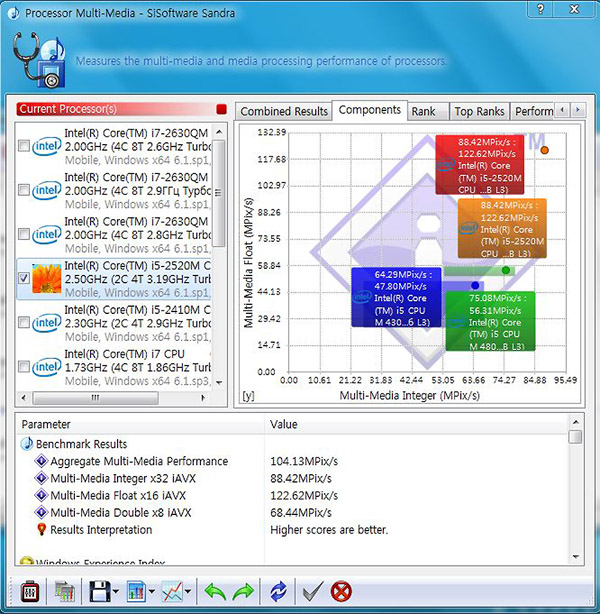Click the benchmark engine icon in bottom toolbar

click(x=30, y=592)
